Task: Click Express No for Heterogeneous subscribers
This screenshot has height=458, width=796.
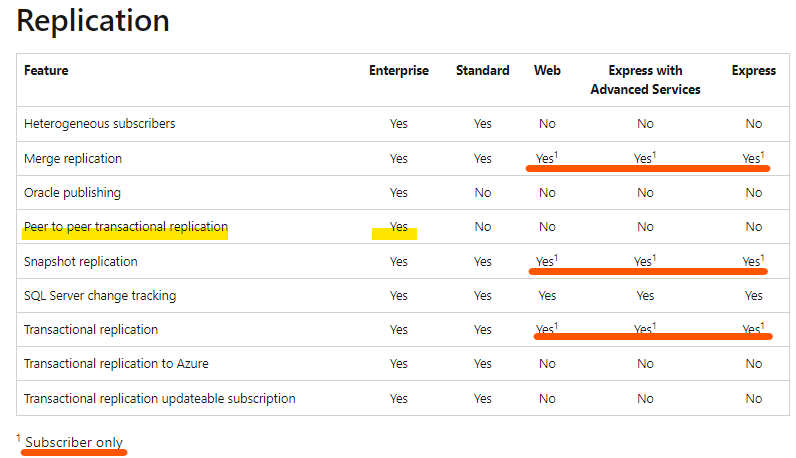Action: tap(754, 124)
